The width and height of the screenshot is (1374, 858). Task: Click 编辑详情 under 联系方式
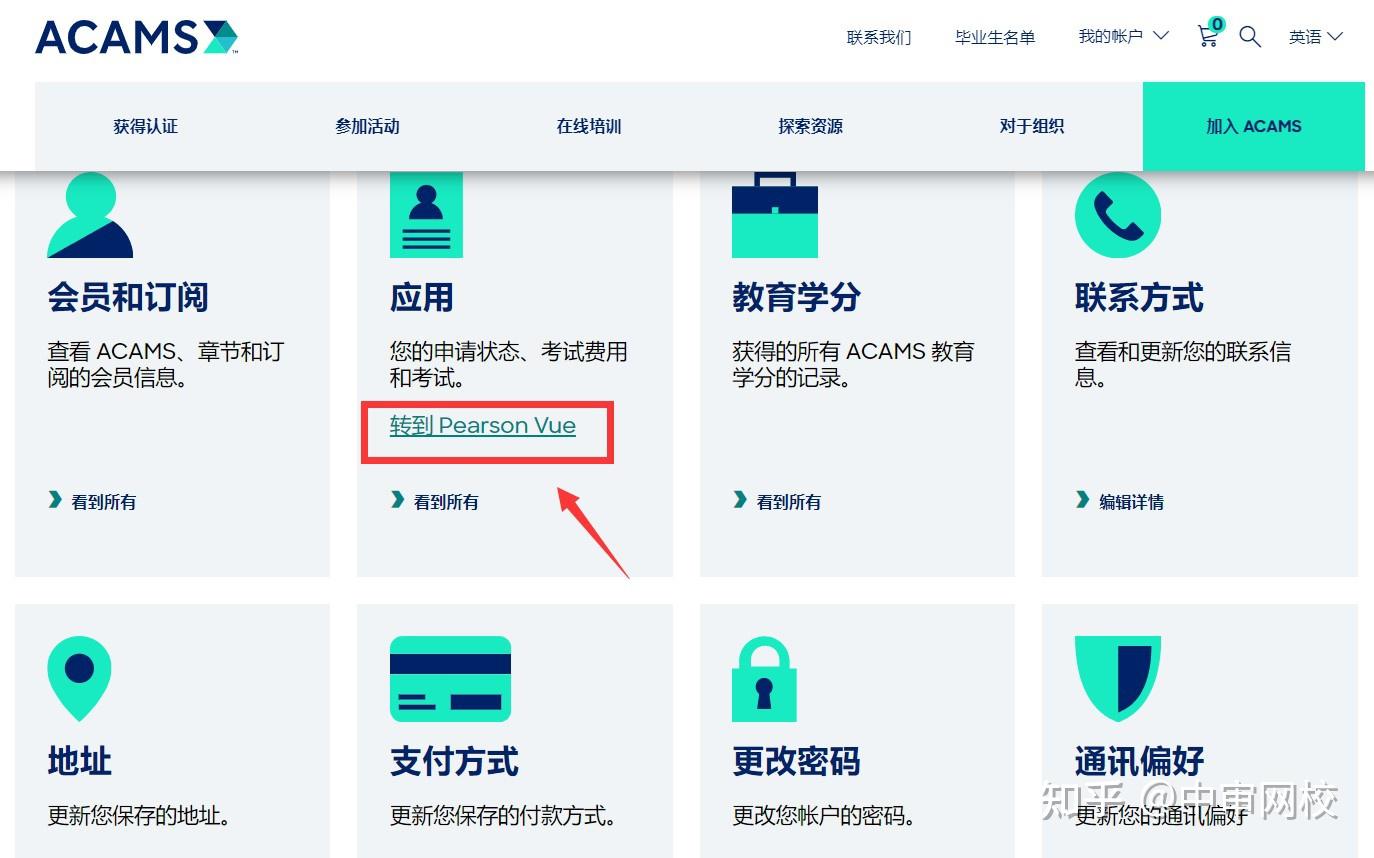(x=1120, y=501)
